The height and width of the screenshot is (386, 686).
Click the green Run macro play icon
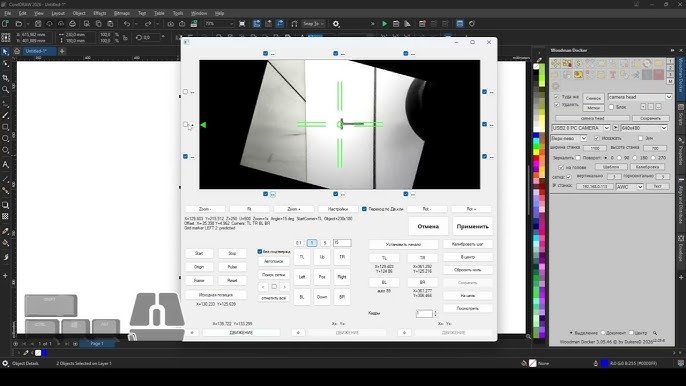(x=385, y=24)
